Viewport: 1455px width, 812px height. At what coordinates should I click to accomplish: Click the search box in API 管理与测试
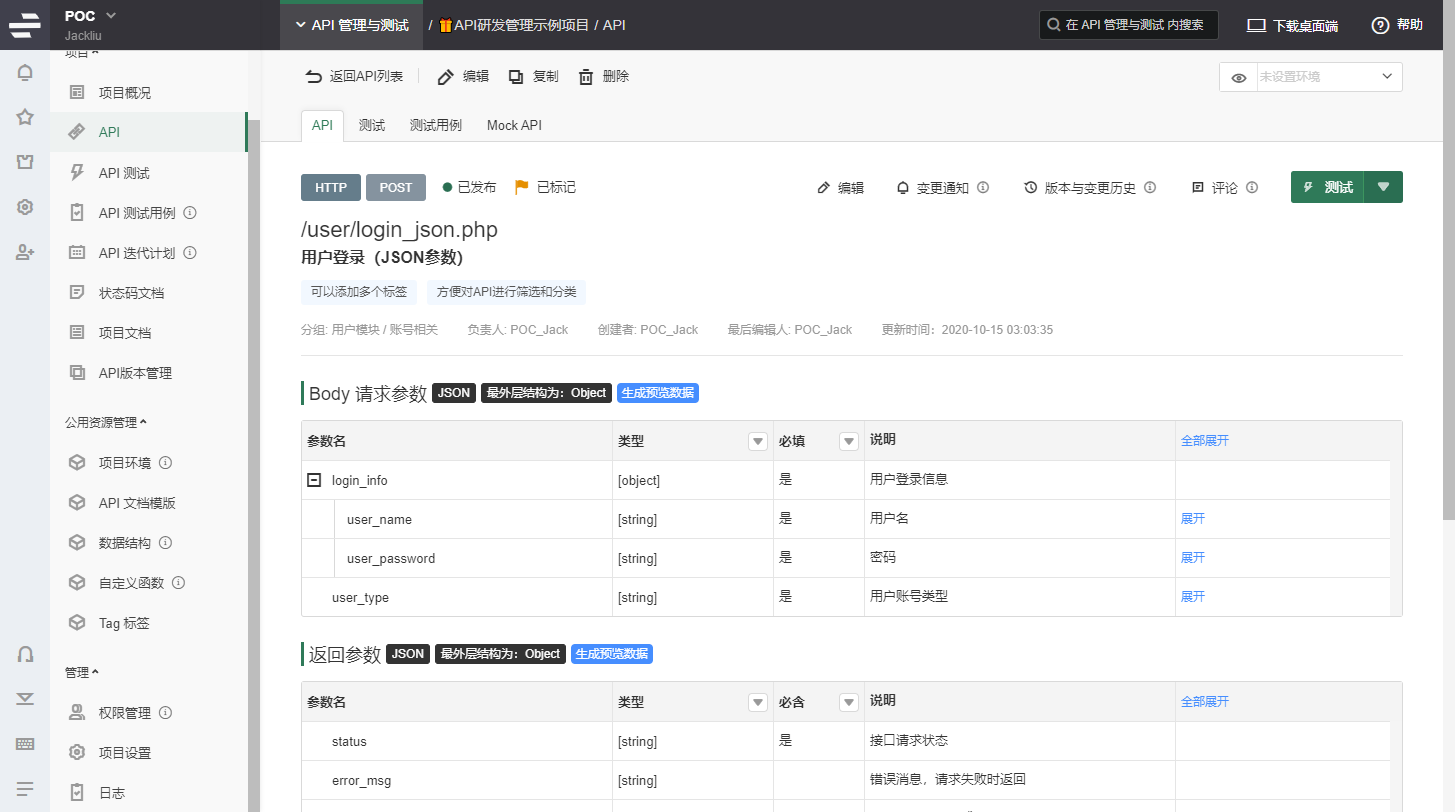pos(1128,25)
